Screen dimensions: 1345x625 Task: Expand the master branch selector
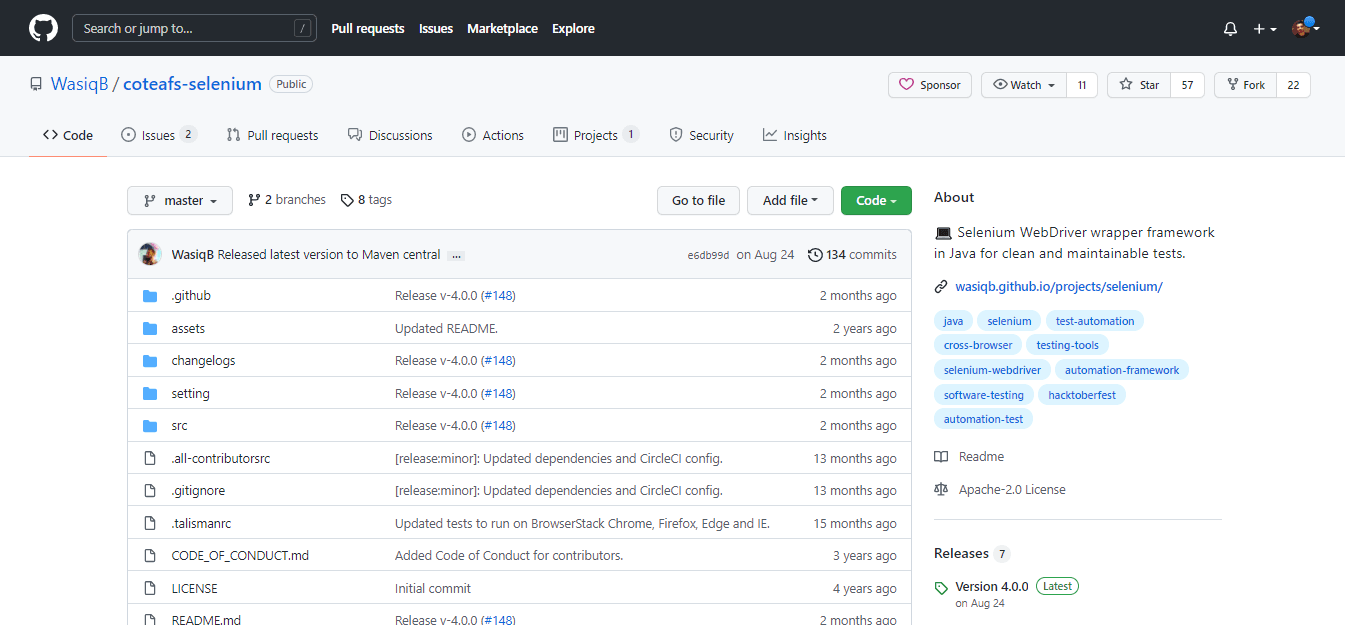180,200
